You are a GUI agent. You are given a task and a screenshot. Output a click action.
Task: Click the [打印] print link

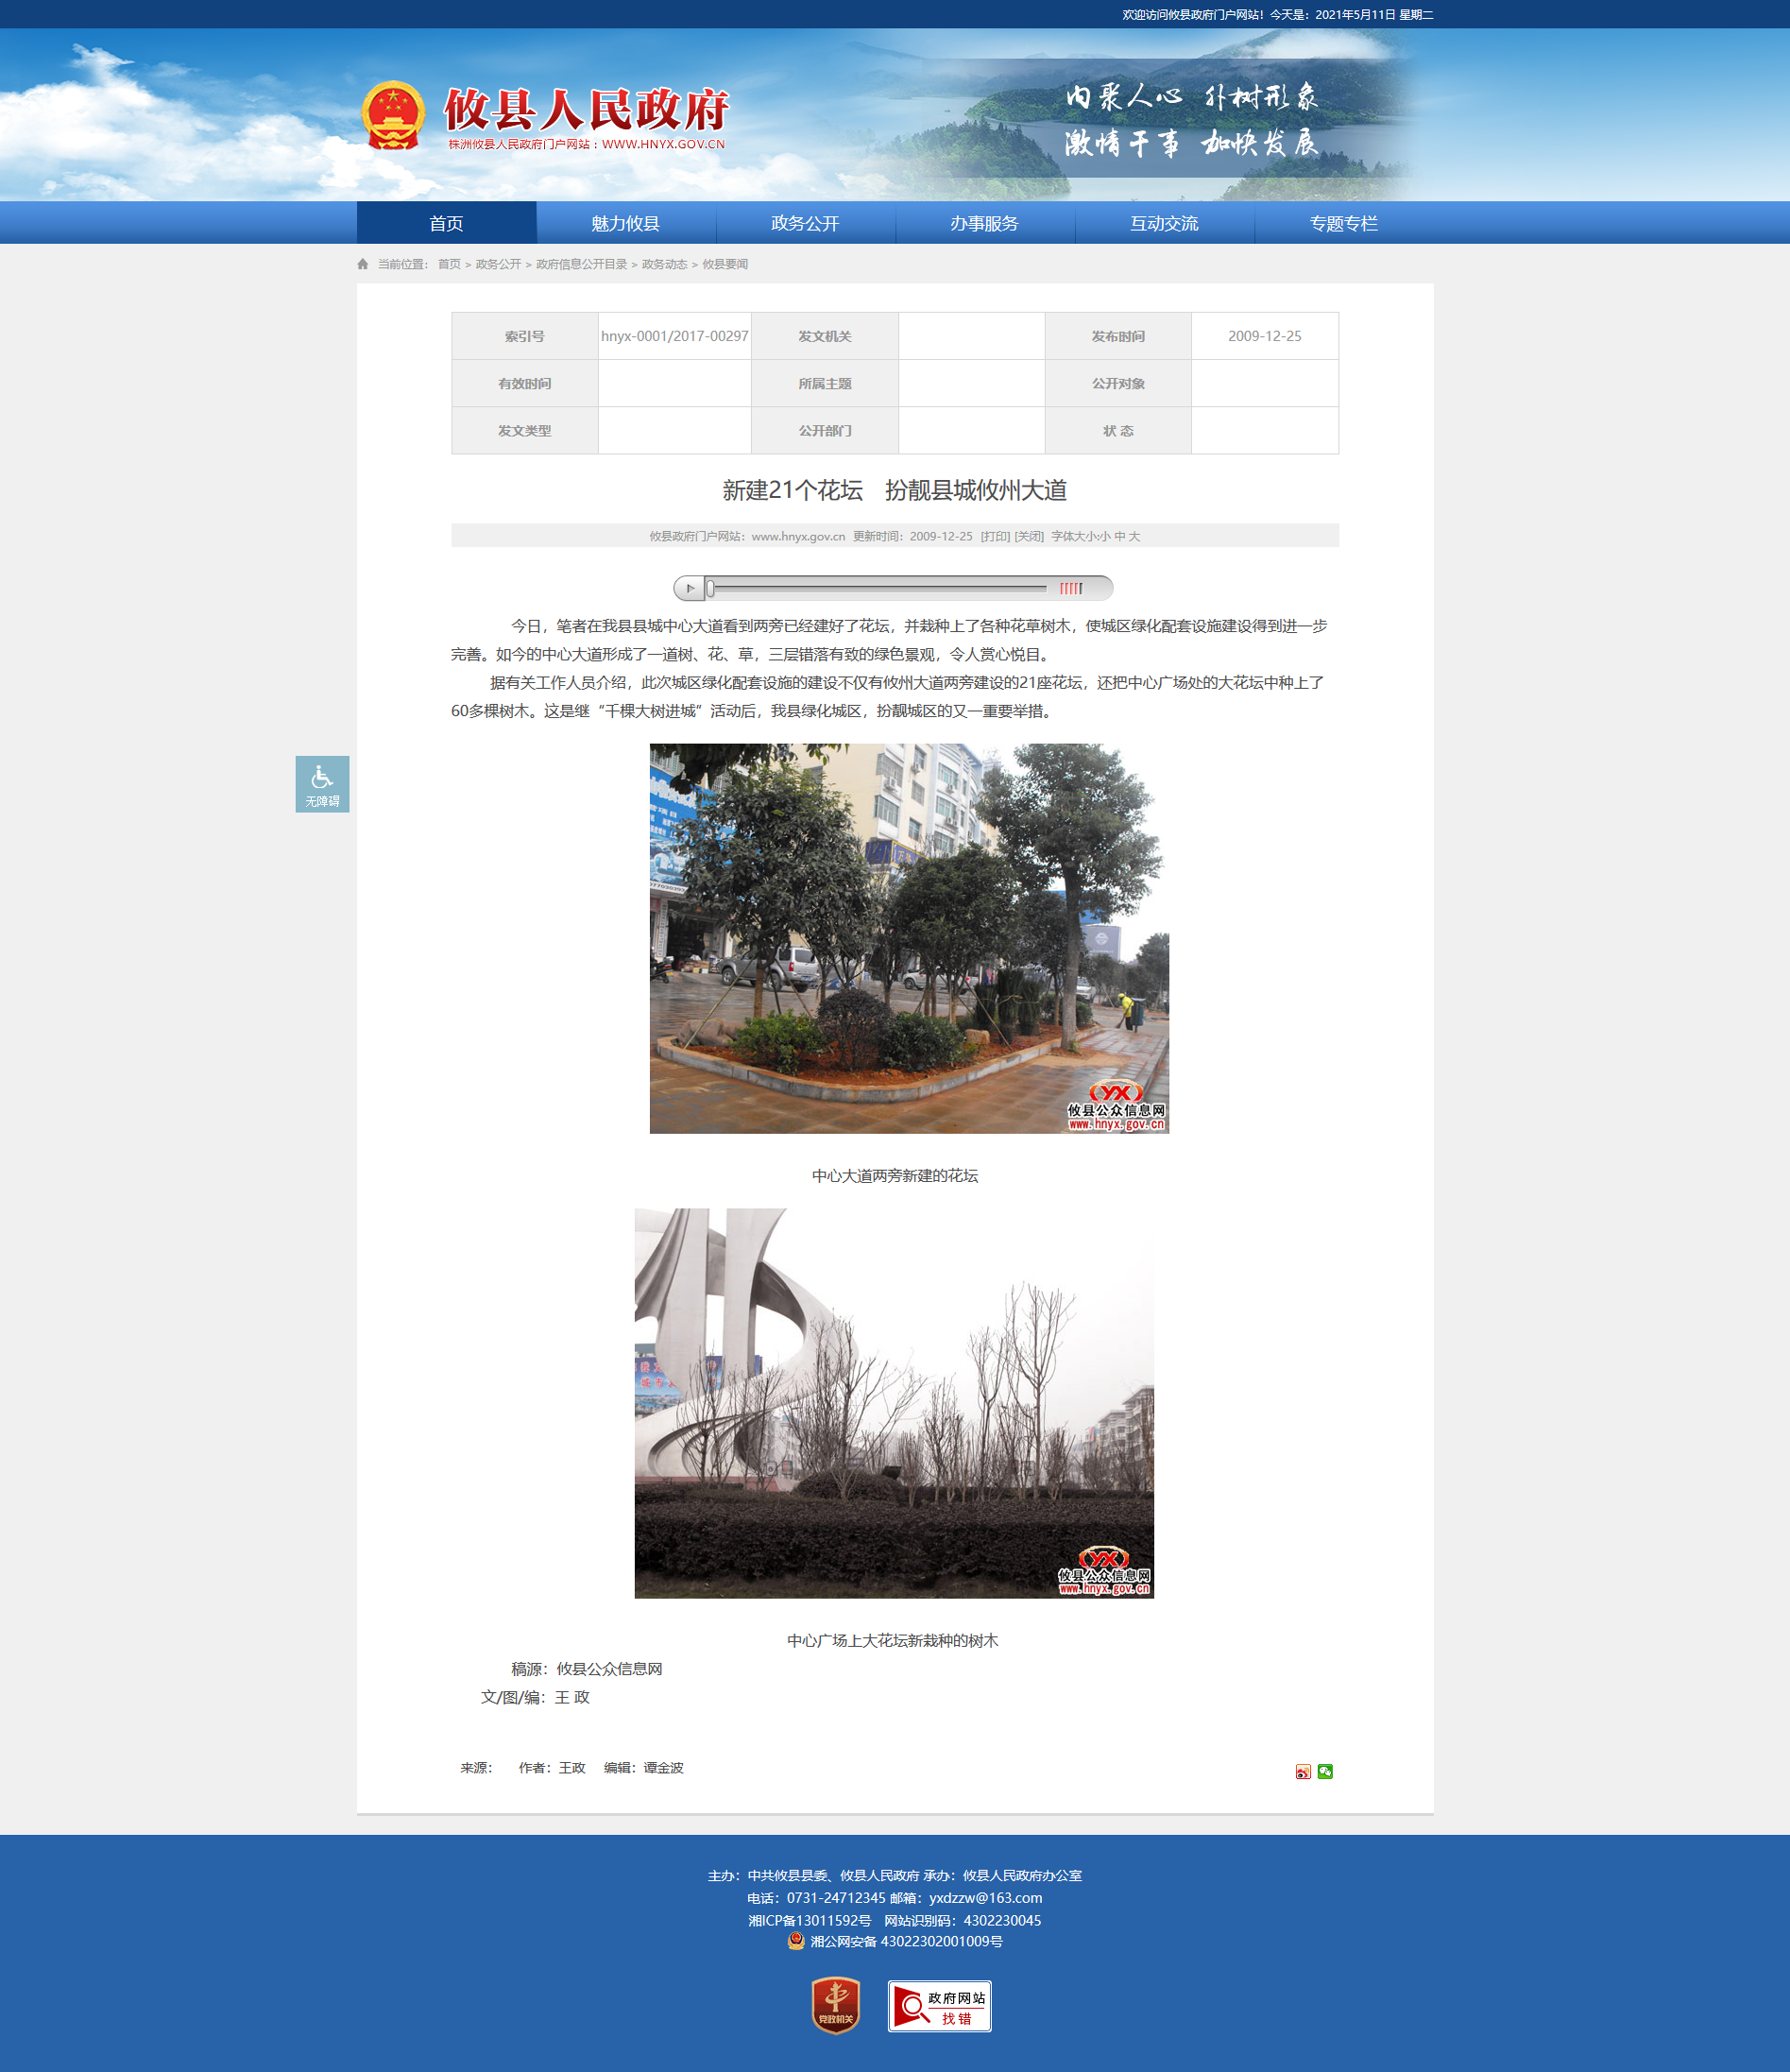995,536
